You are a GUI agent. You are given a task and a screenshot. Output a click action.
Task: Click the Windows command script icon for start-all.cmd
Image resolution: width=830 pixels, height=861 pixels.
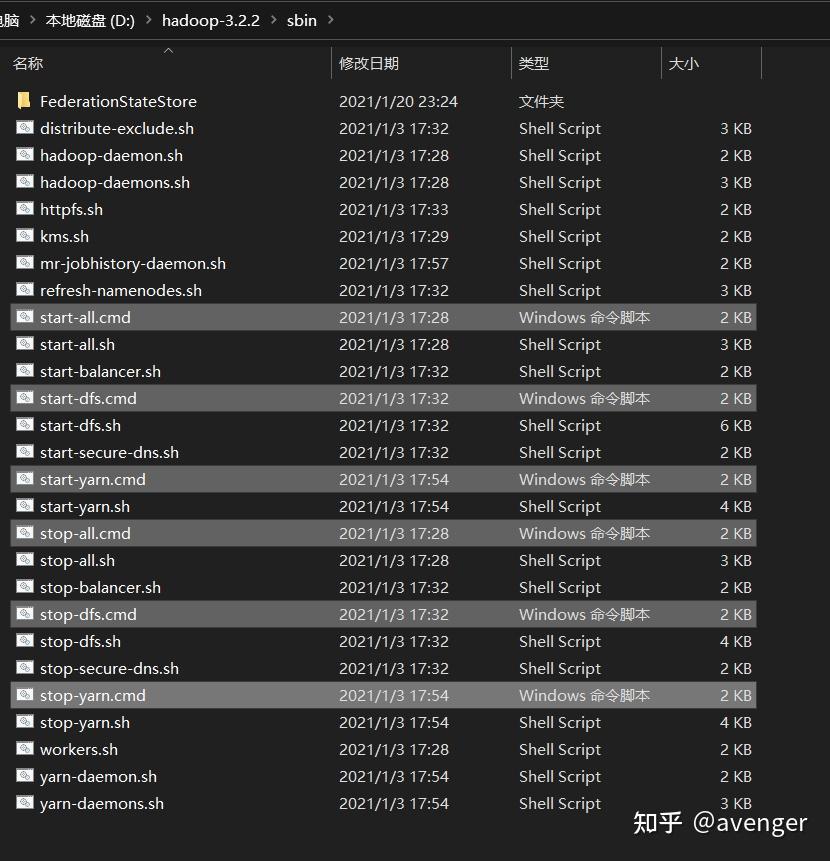pyautogui.click(x=24, y=317)
